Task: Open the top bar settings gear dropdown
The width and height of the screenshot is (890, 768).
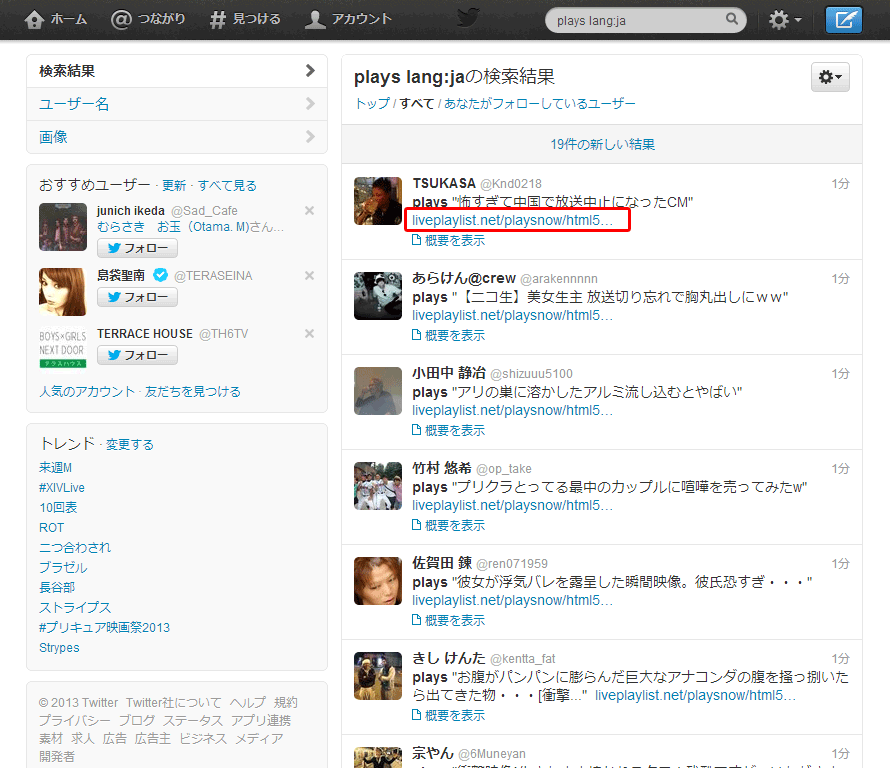Action: pyautogui.click(x=785, y=20)
